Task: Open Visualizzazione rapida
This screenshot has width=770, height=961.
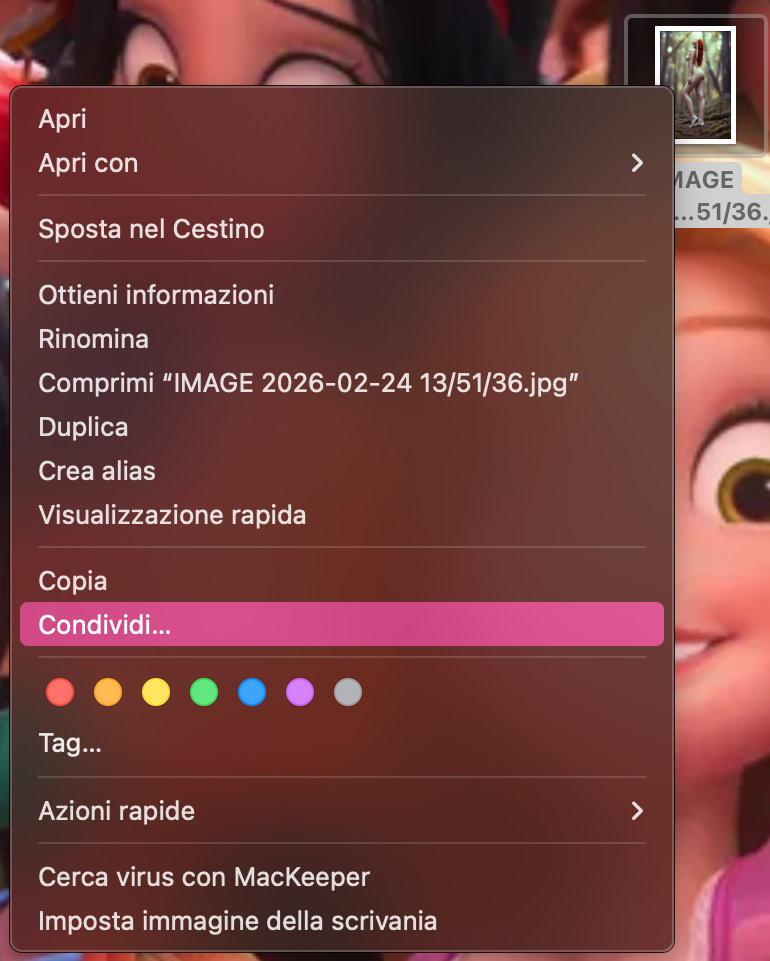Action: click(341, 515)
